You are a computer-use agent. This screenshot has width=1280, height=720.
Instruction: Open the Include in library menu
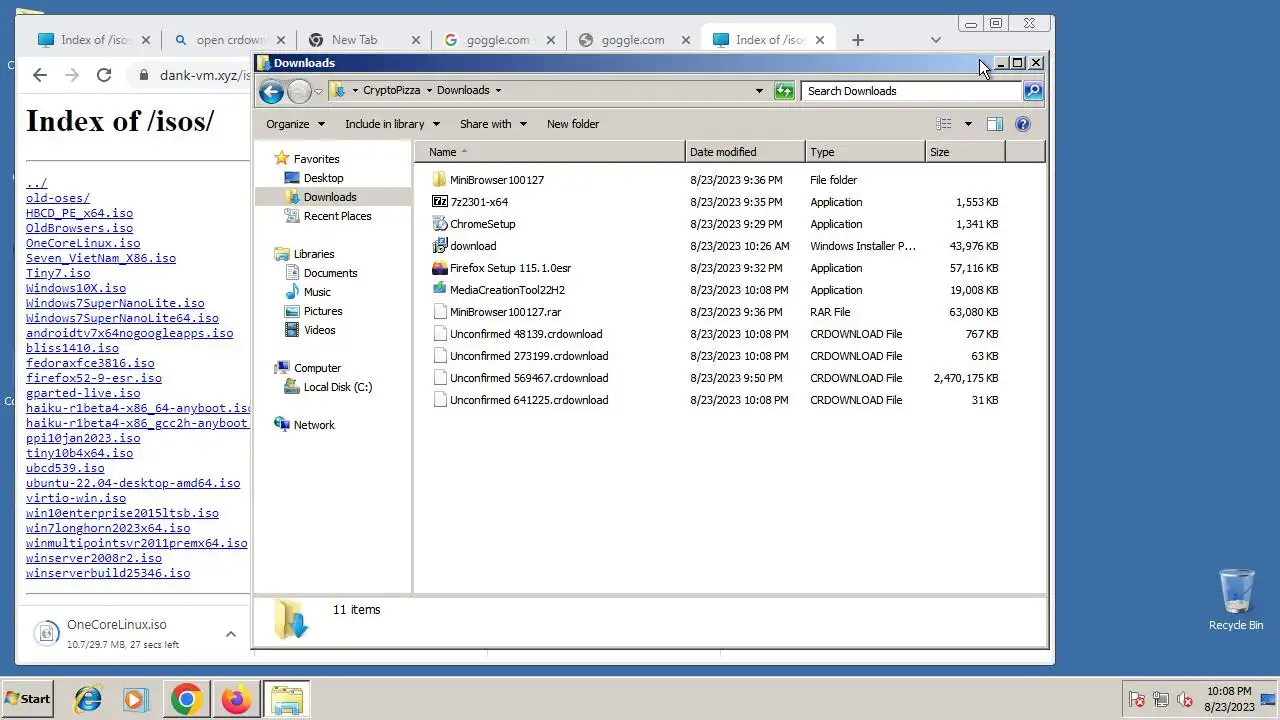tap(392, 124)
